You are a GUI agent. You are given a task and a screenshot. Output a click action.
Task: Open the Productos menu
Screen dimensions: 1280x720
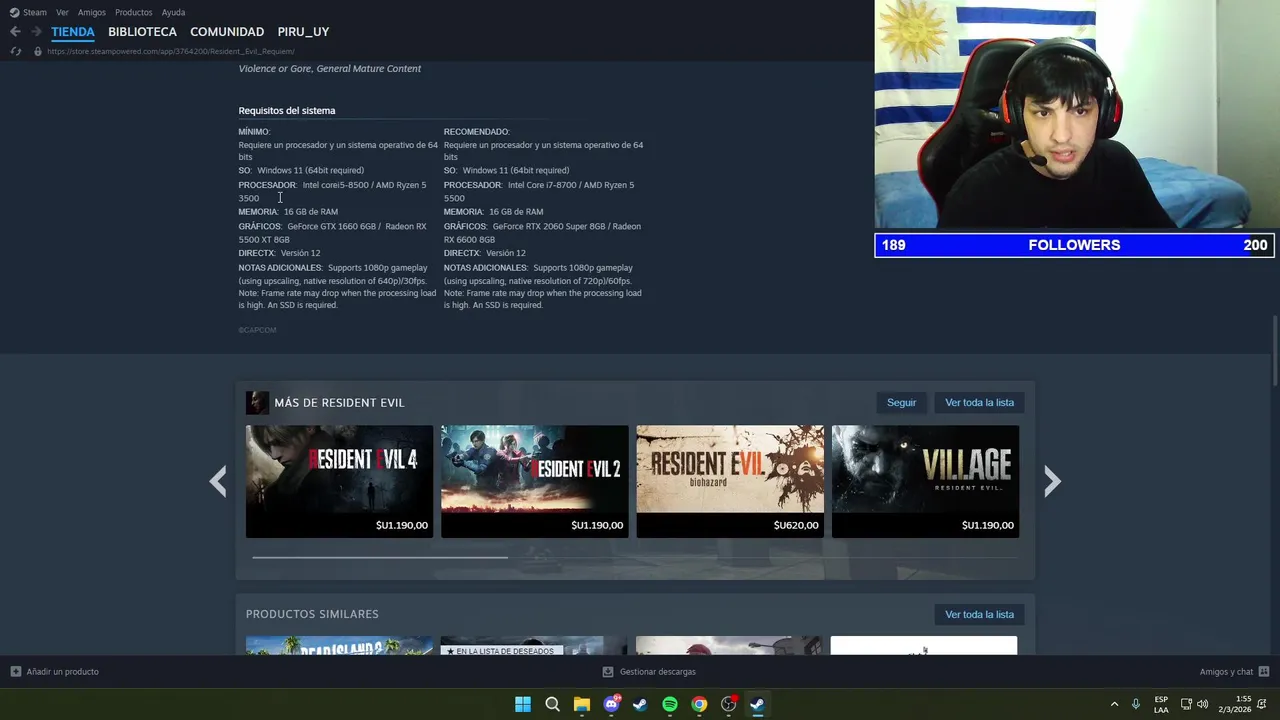(x=134, y=12)
